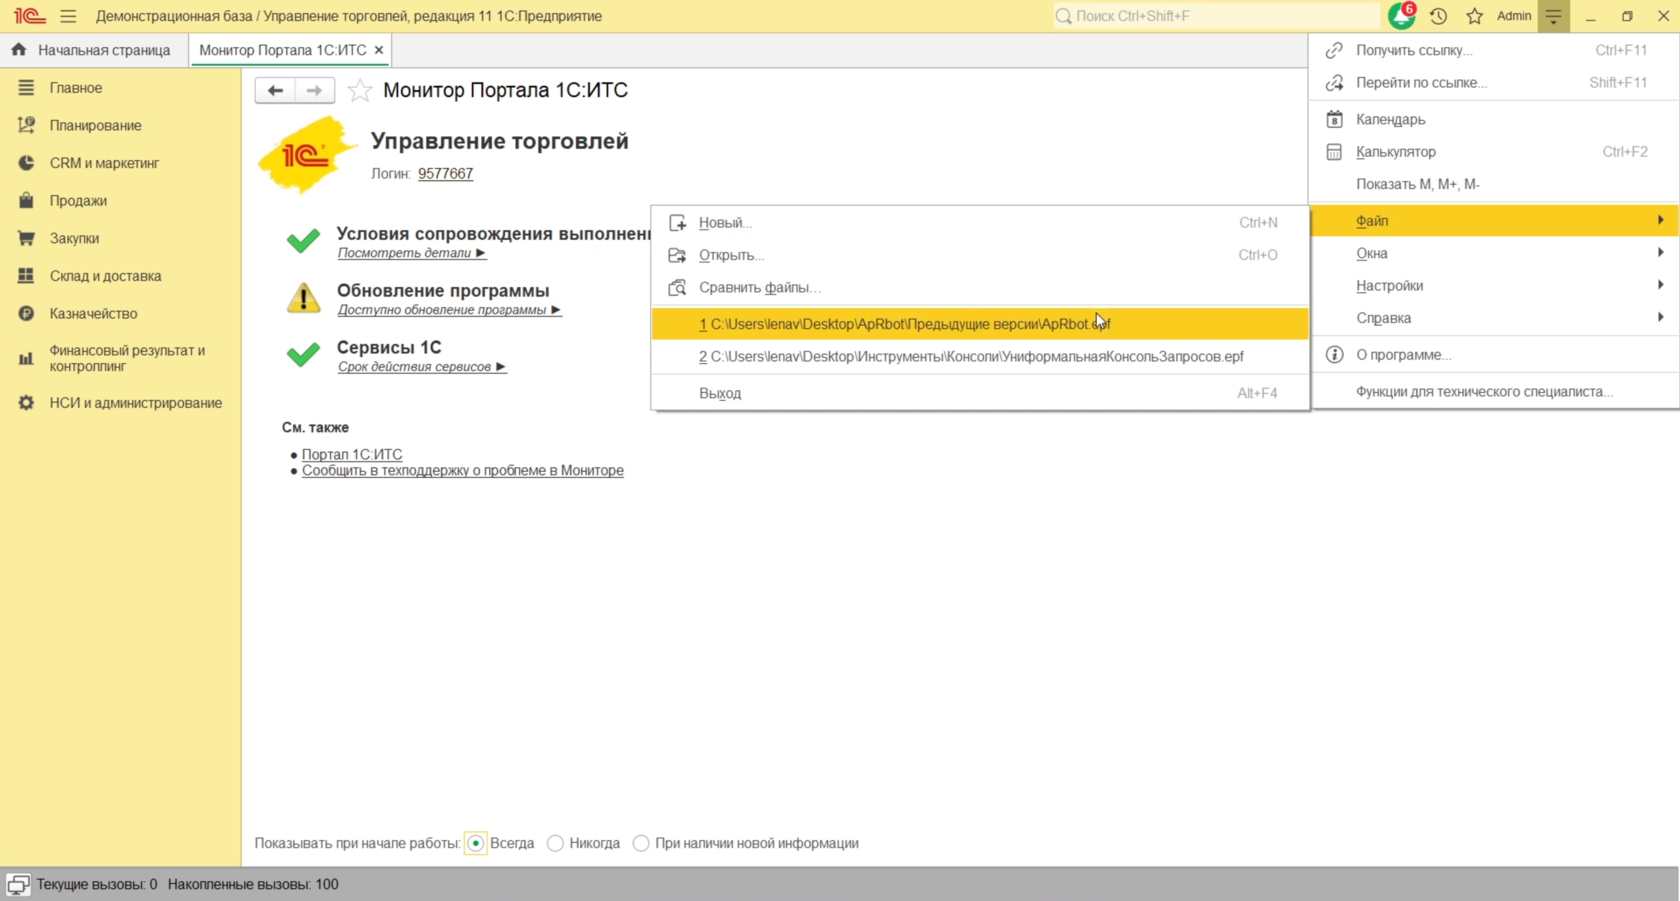Click the Новый file icon in submenu
This screenshot has height=901, width=1680.
(x=677, y=223)
